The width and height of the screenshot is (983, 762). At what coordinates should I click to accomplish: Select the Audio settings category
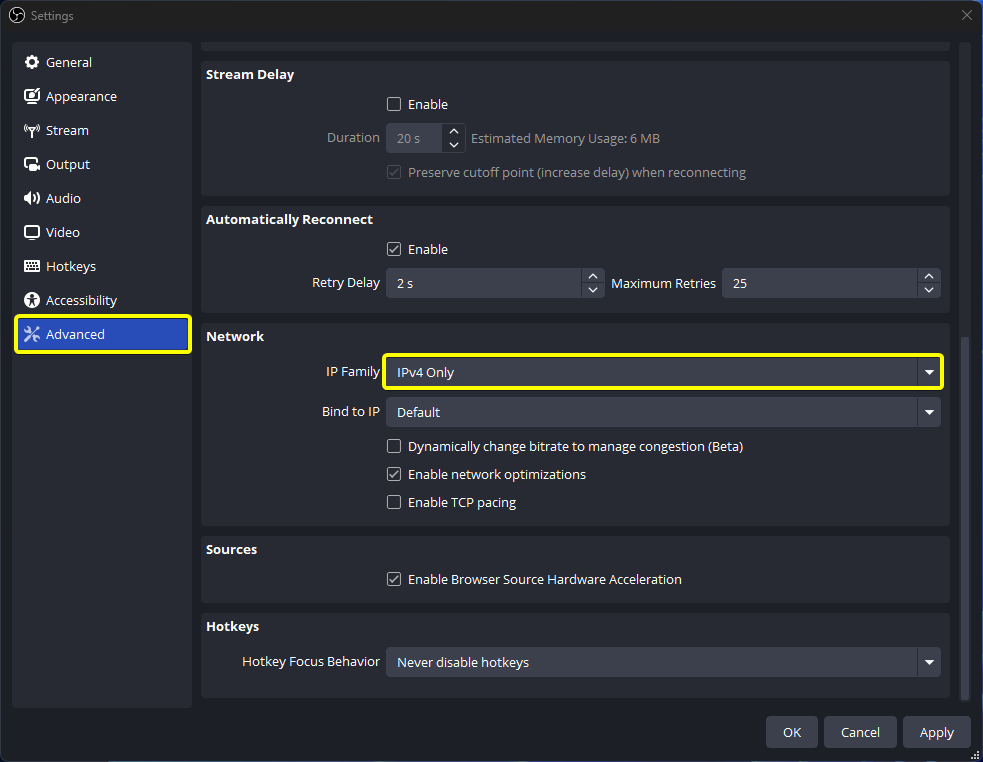point(103,198)
